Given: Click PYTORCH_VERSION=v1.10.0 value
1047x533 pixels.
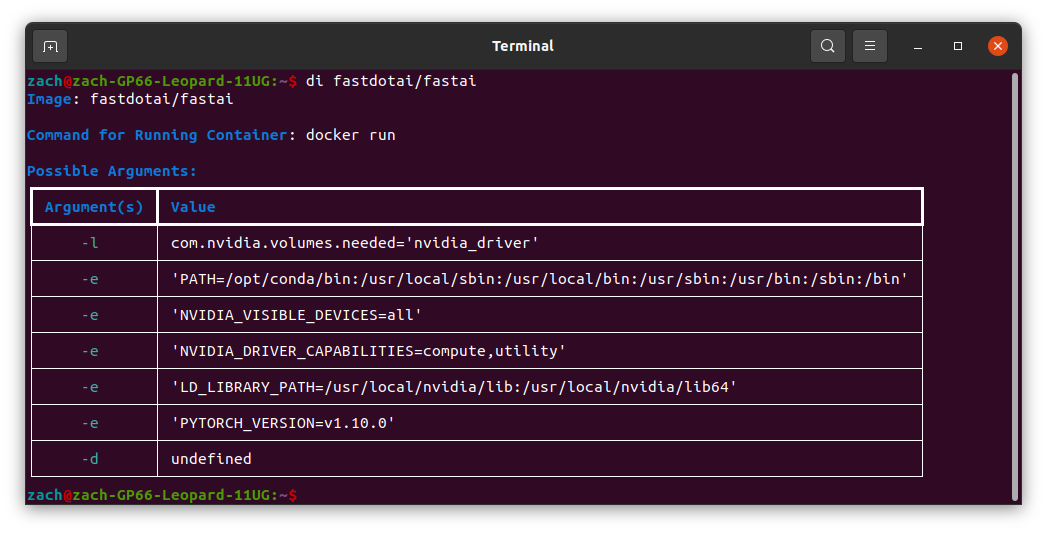Looking at the screenshot, I should 283,423.
